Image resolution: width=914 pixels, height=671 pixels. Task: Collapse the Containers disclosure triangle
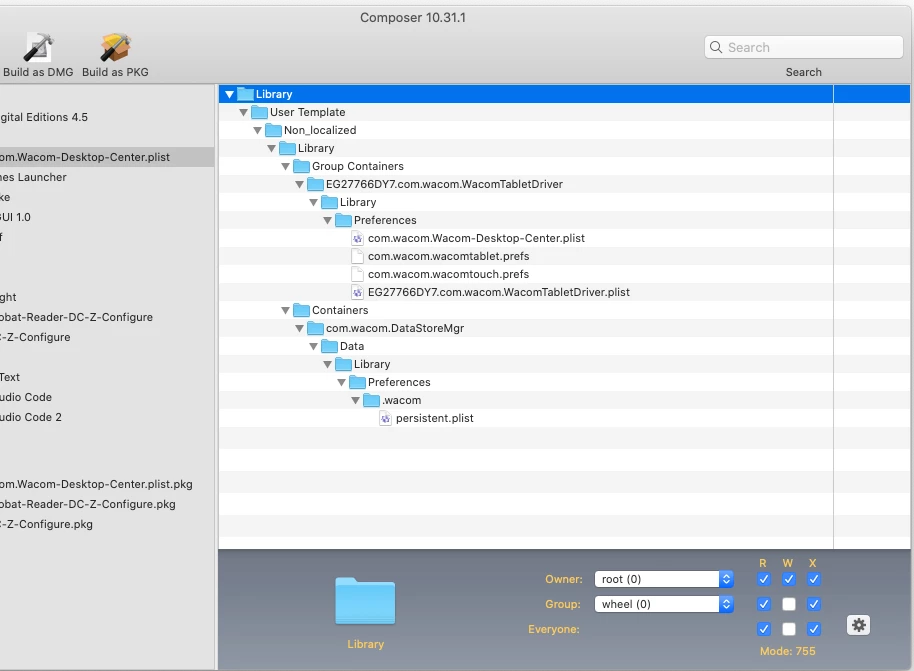click(x=286, y=311)
